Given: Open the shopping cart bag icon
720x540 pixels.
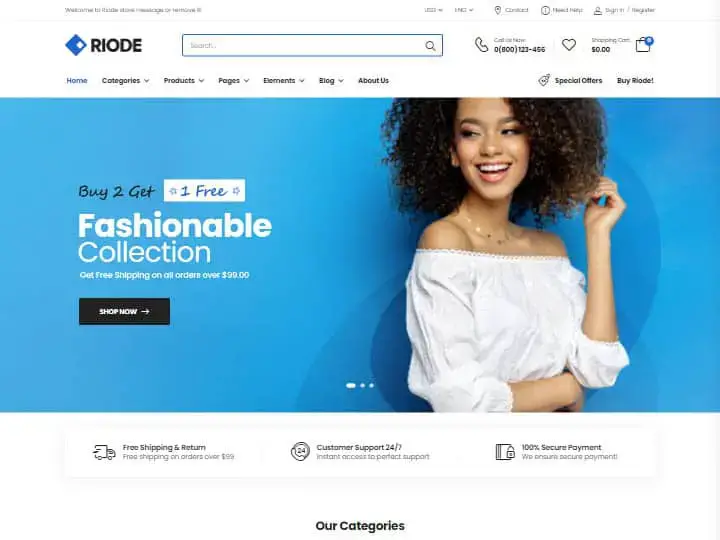Looking at the screenshot, I should click(644, 45).
